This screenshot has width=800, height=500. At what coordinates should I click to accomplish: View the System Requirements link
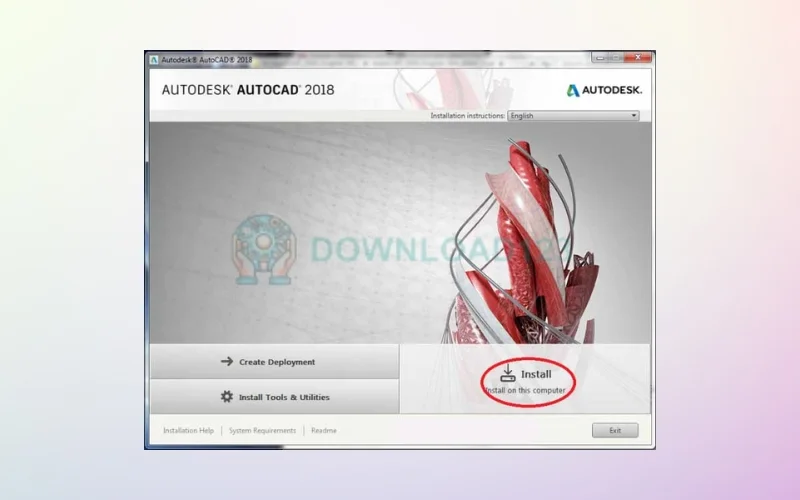(x=262, y=431)
